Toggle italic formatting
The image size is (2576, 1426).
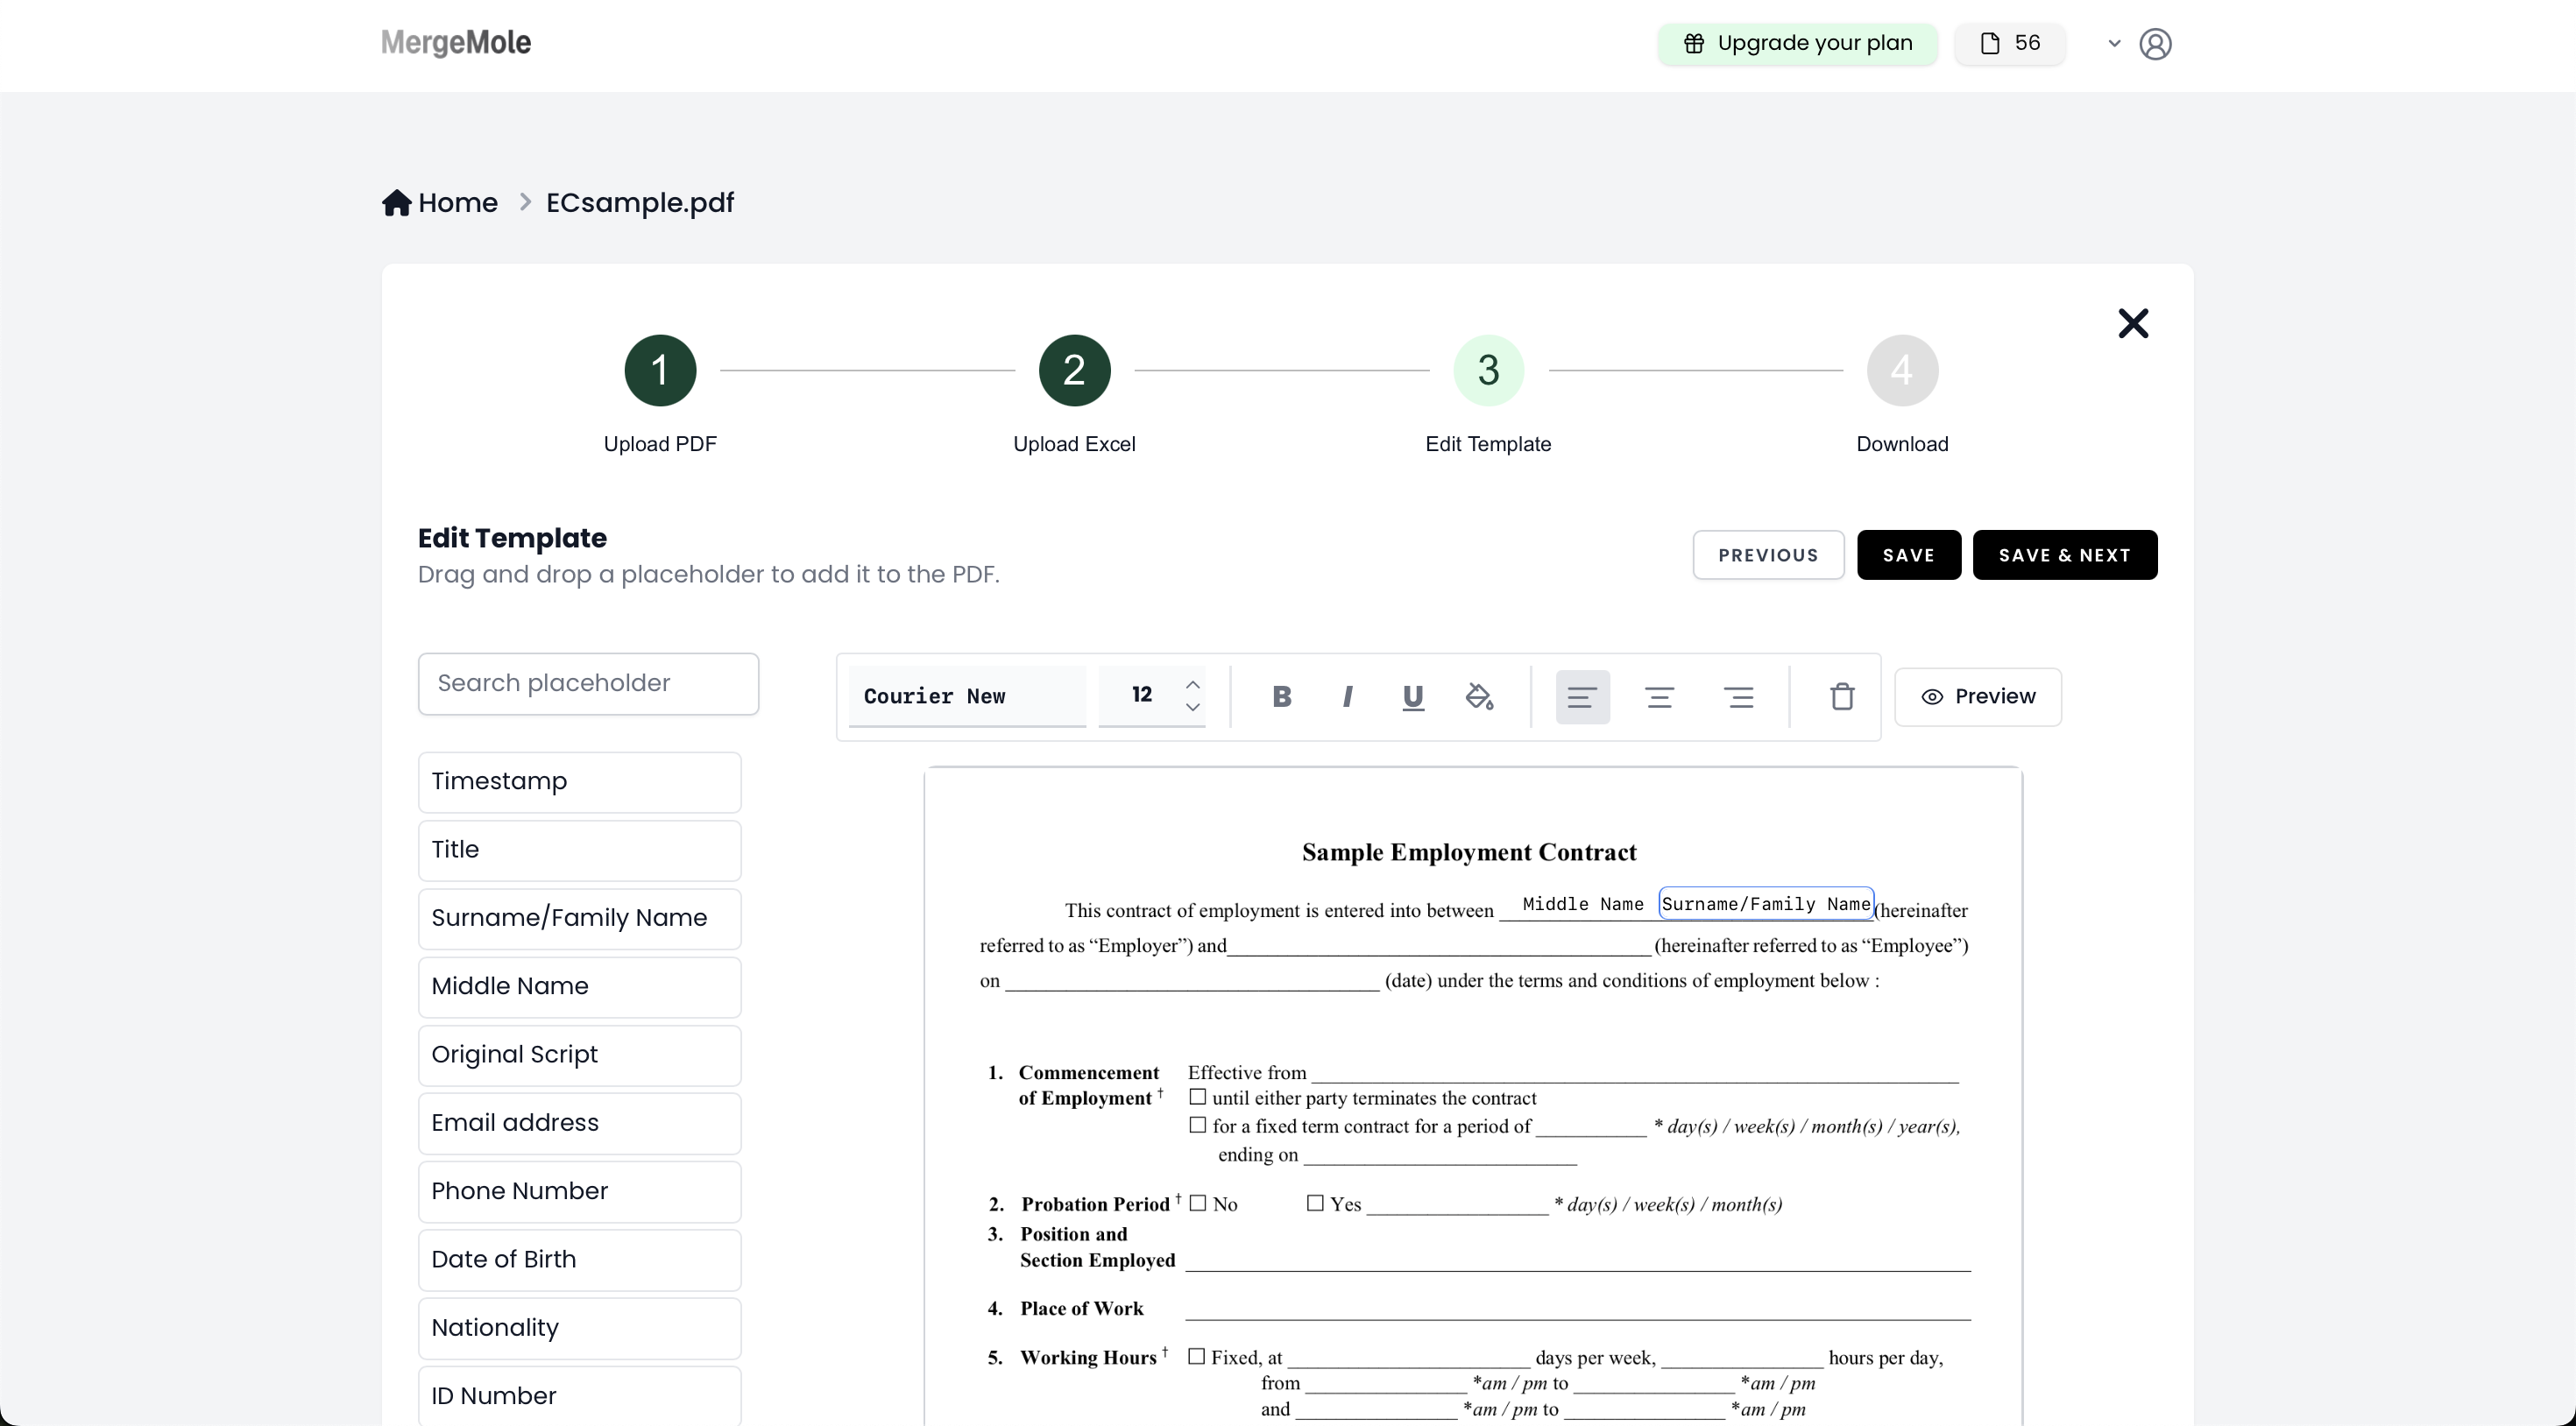[1348, 697]
